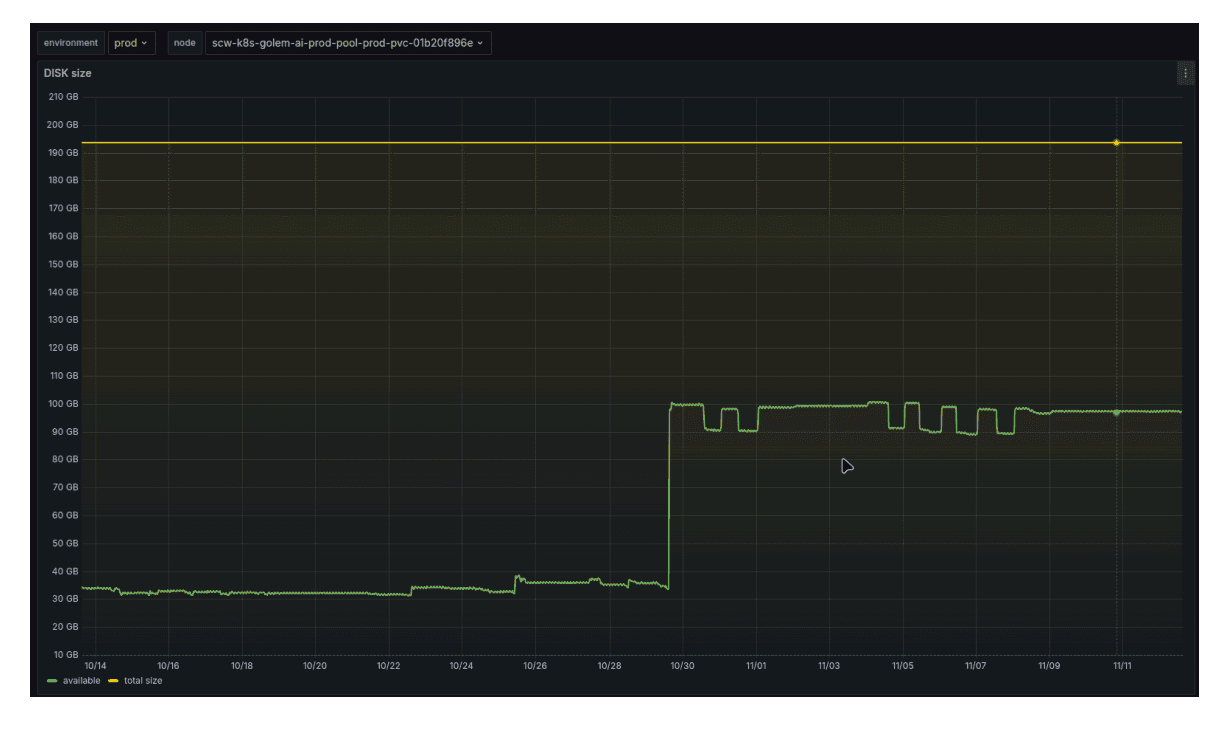Viewport: 1226px width, 738px height.
Task: Click the 10/14 x-axis date label
Action: (96, 665)
